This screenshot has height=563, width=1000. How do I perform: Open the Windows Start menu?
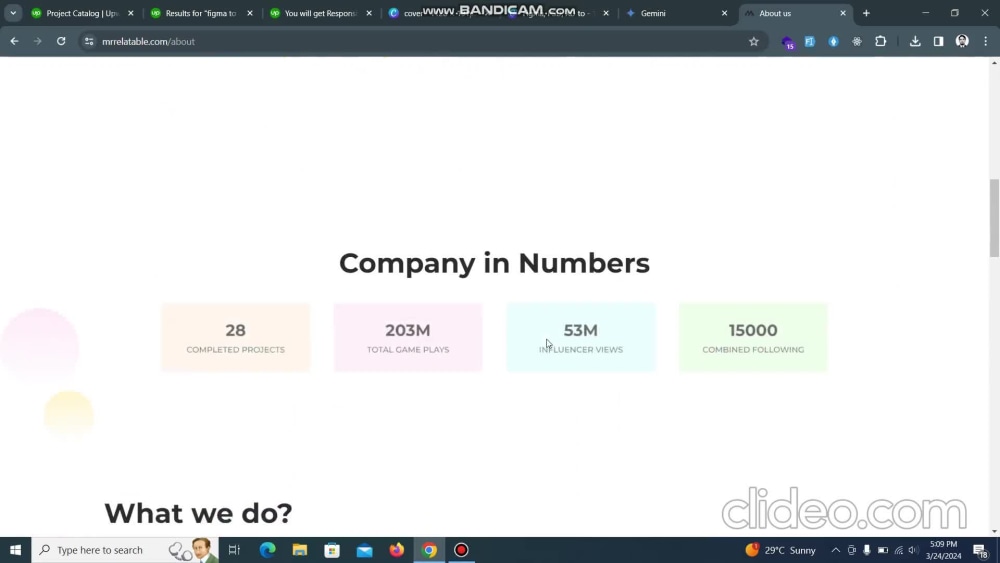pyautogui.click(x=15, y=550)
